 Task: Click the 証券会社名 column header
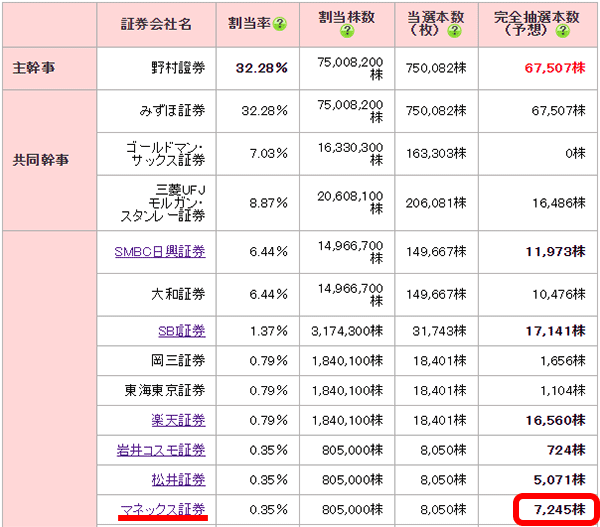tap(156, 24)
